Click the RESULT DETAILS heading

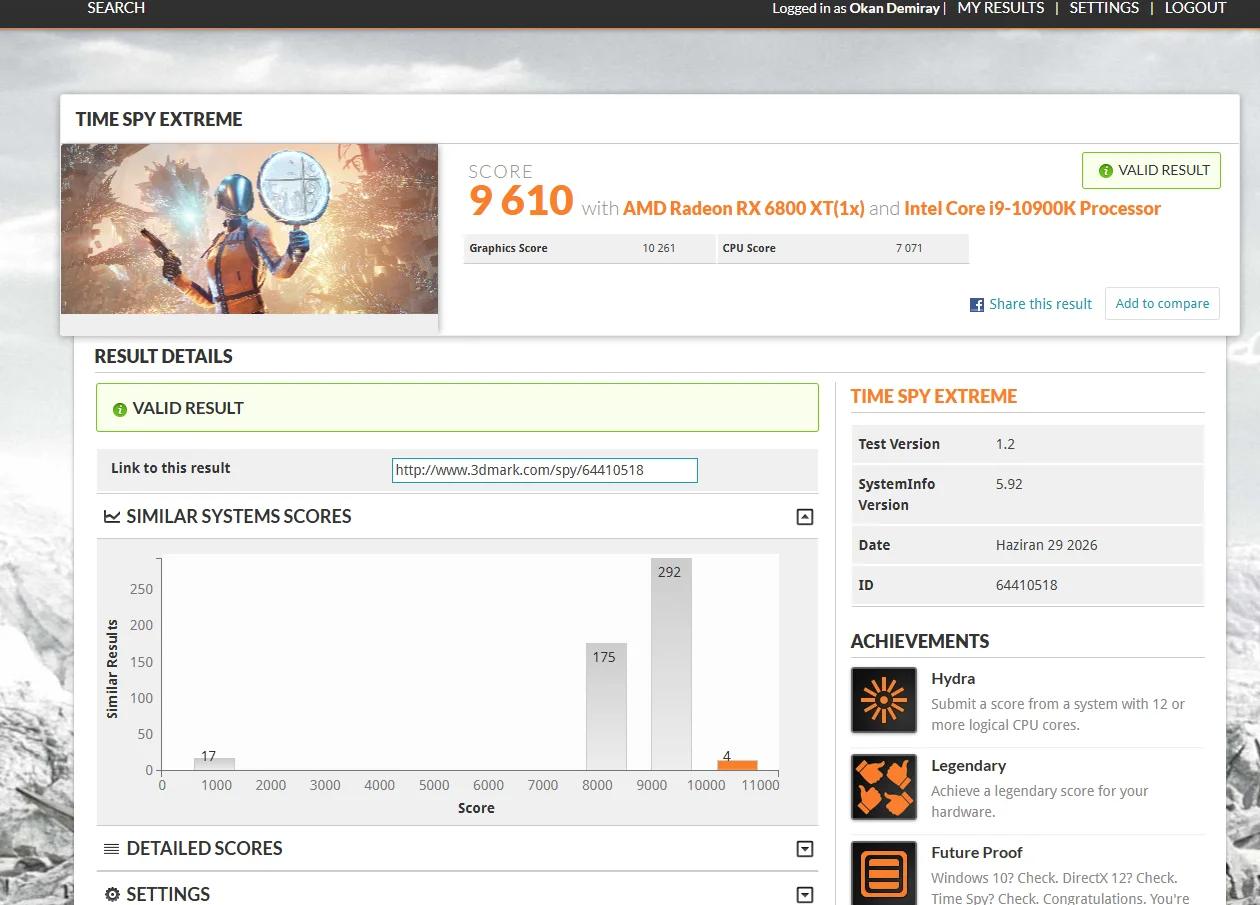[163, 356]
